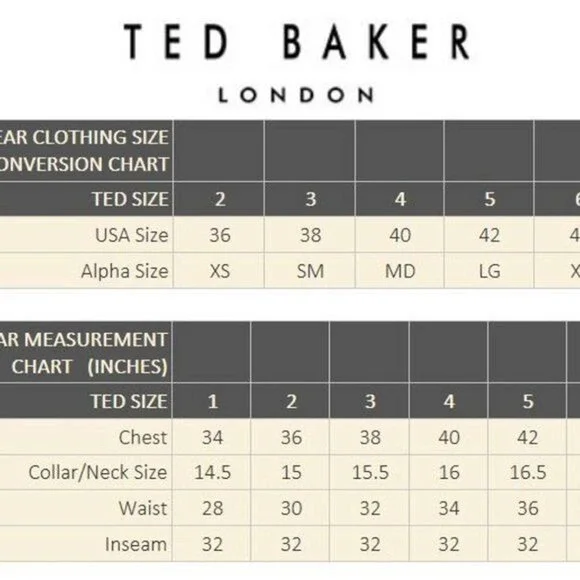
Task: Select the USA Size 36 cell
Action: [219, 235]
